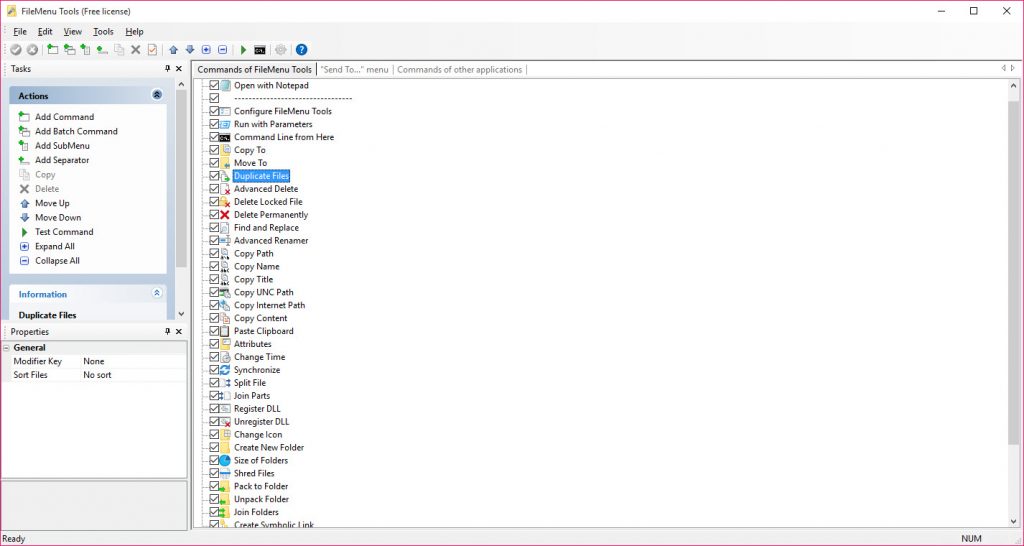Click Tasks panel scroll up arrow
This screenshot has width=1024, height=546.
(181, 84)
